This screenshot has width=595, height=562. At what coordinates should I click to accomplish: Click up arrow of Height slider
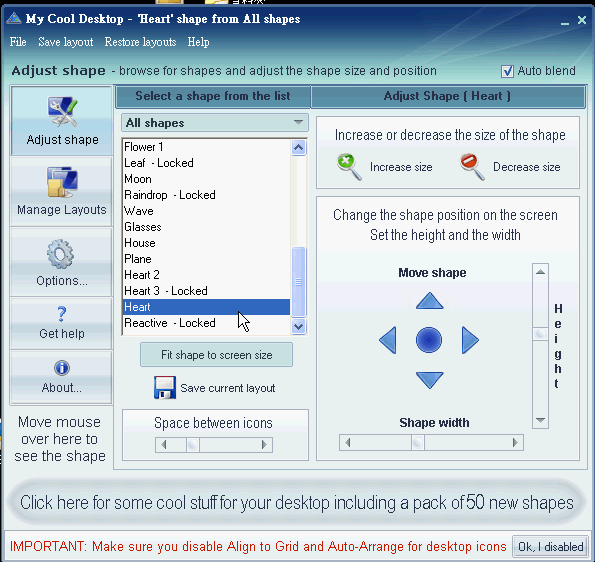pyautogui.click(x=540, y=272)
